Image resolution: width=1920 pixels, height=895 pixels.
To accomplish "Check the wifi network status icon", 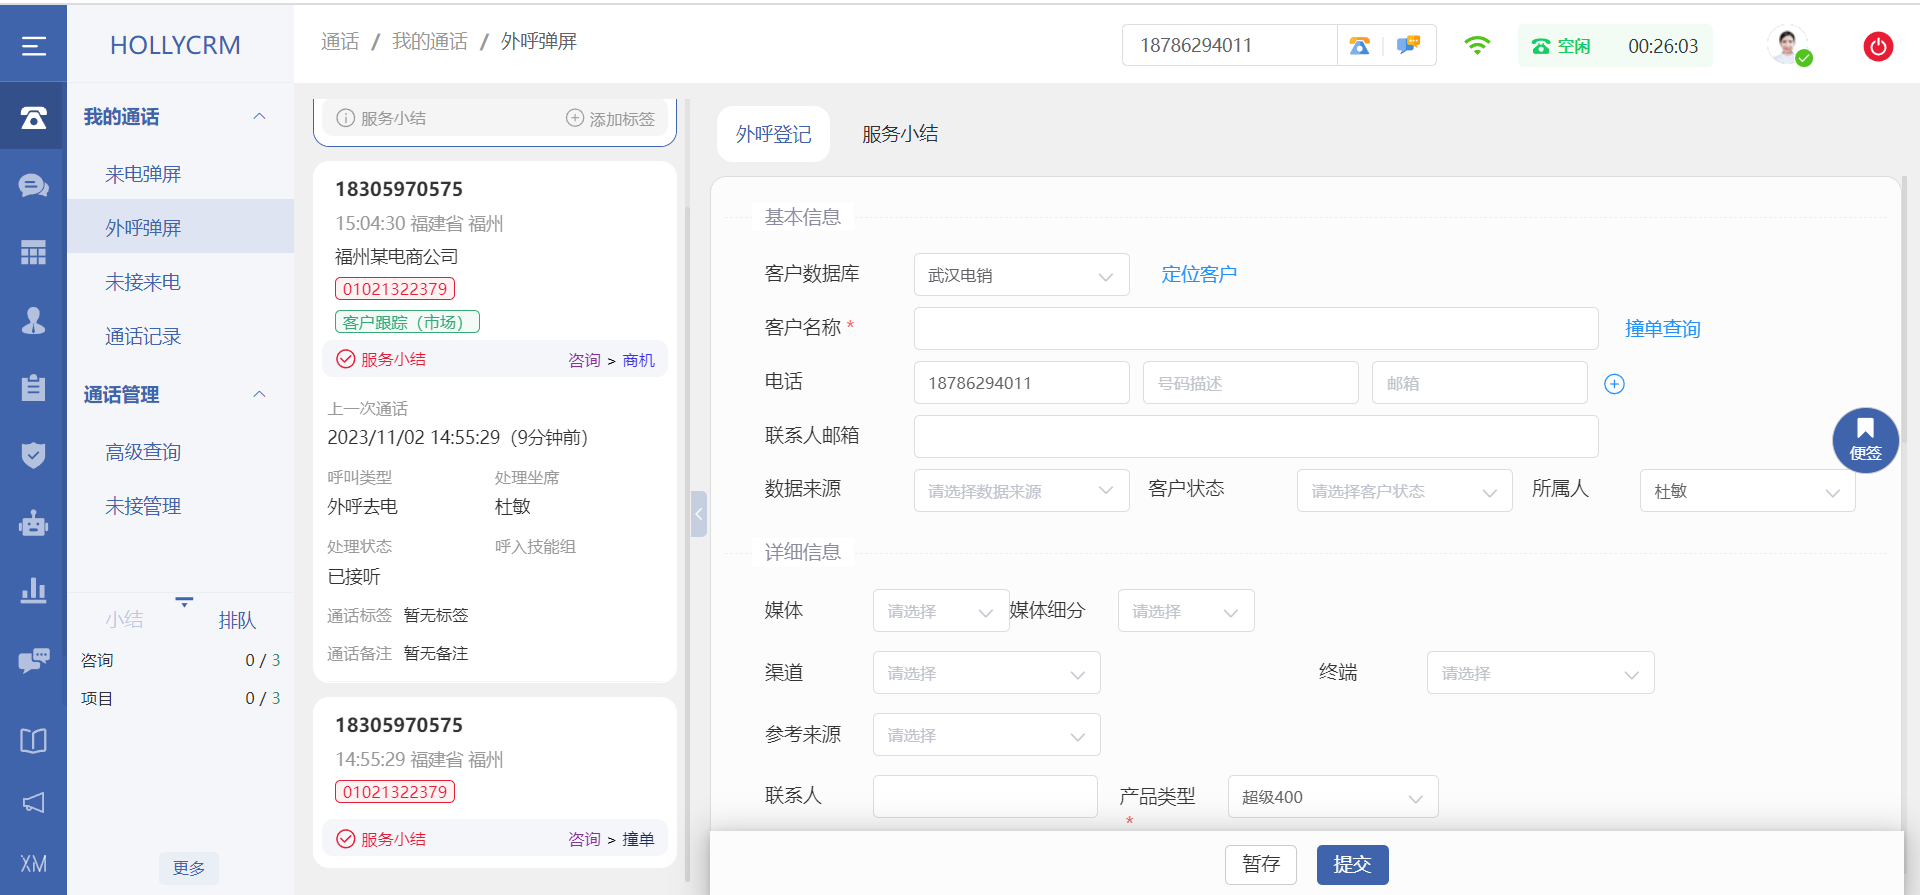I will 1477,45.
